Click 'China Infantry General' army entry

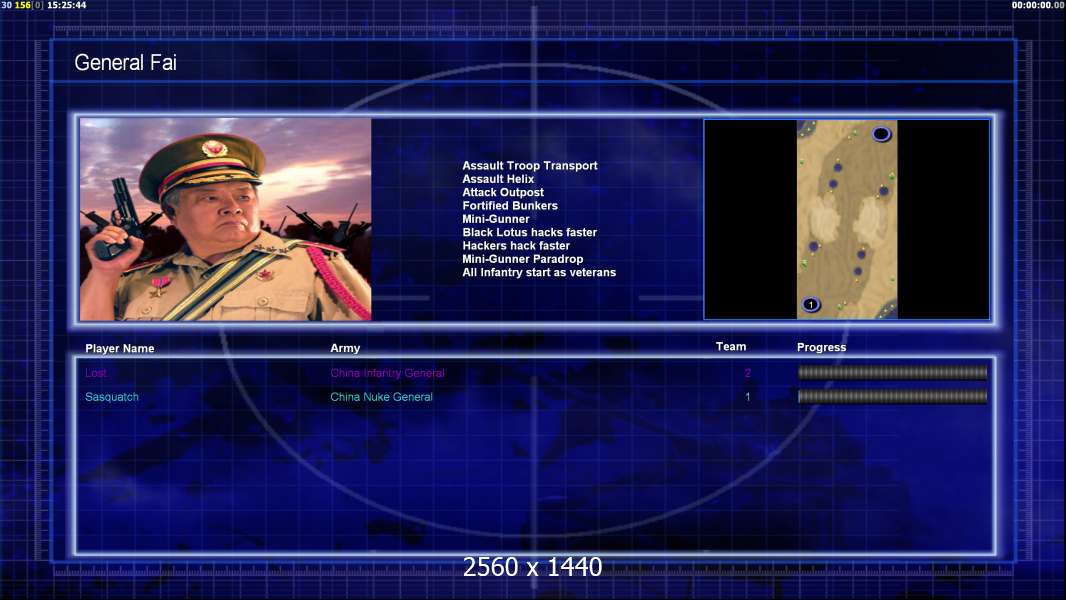tap(388, 373)
